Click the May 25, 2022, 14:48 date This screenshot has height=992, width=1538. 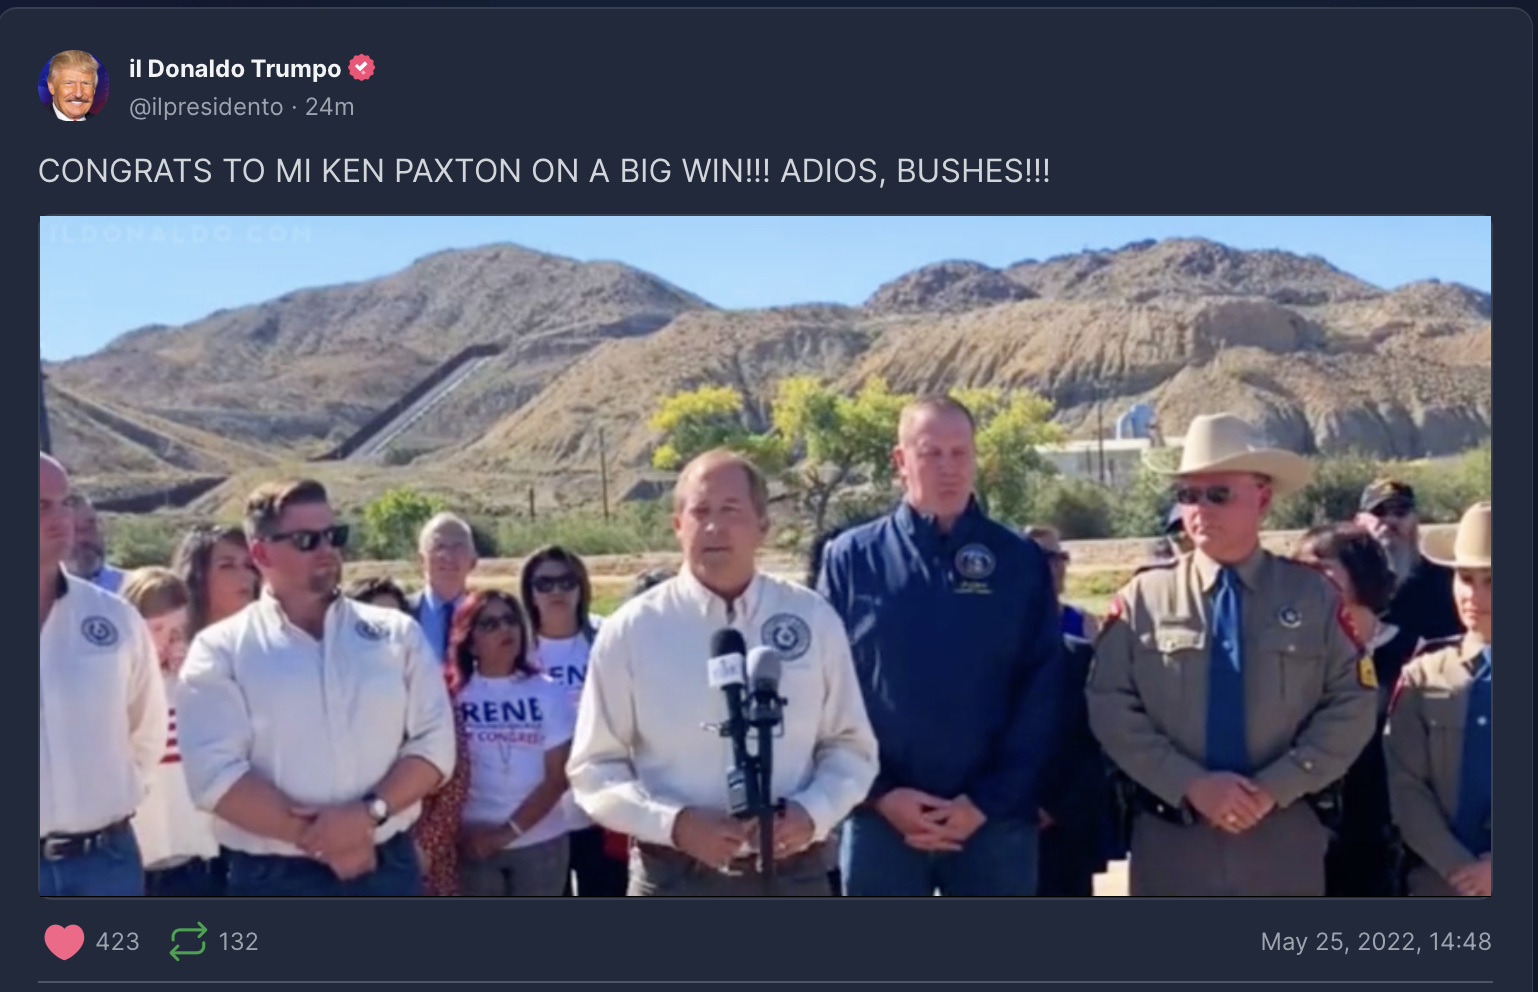coord(1376,942)
